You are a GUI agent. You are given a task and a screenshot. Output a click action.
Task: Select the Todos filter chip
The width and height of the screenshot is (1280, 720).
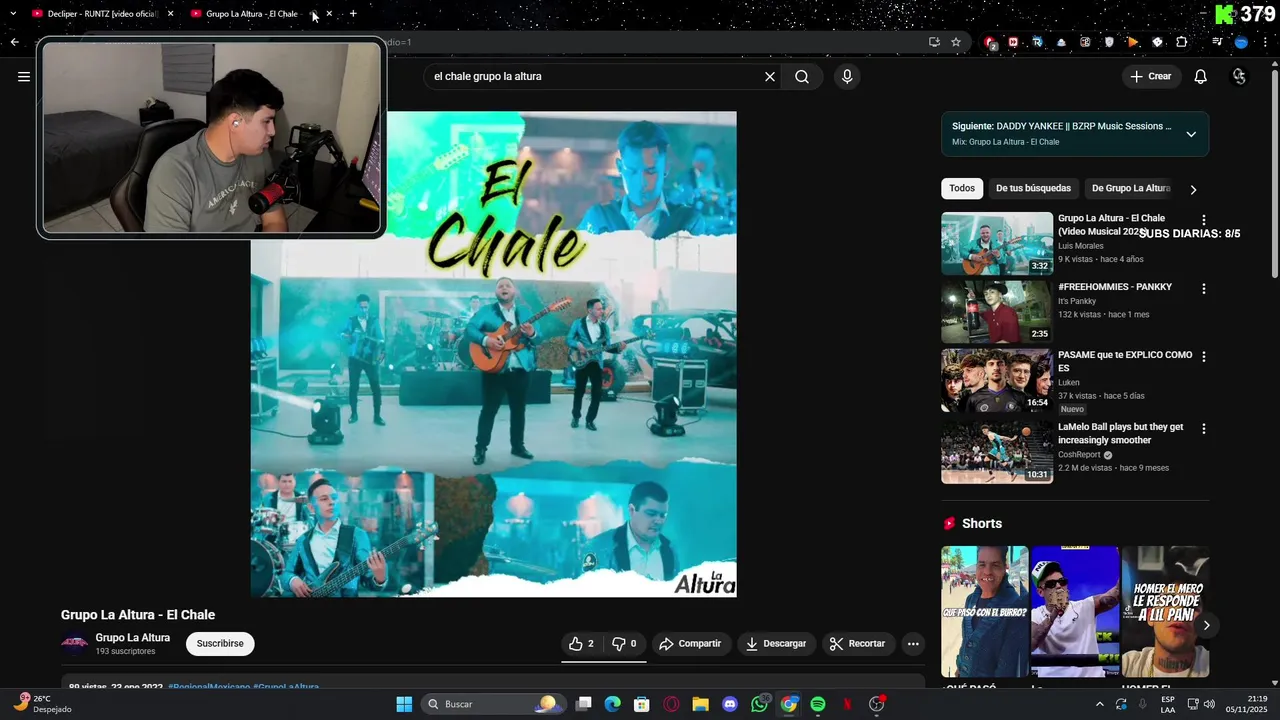[x=962, y=188]
